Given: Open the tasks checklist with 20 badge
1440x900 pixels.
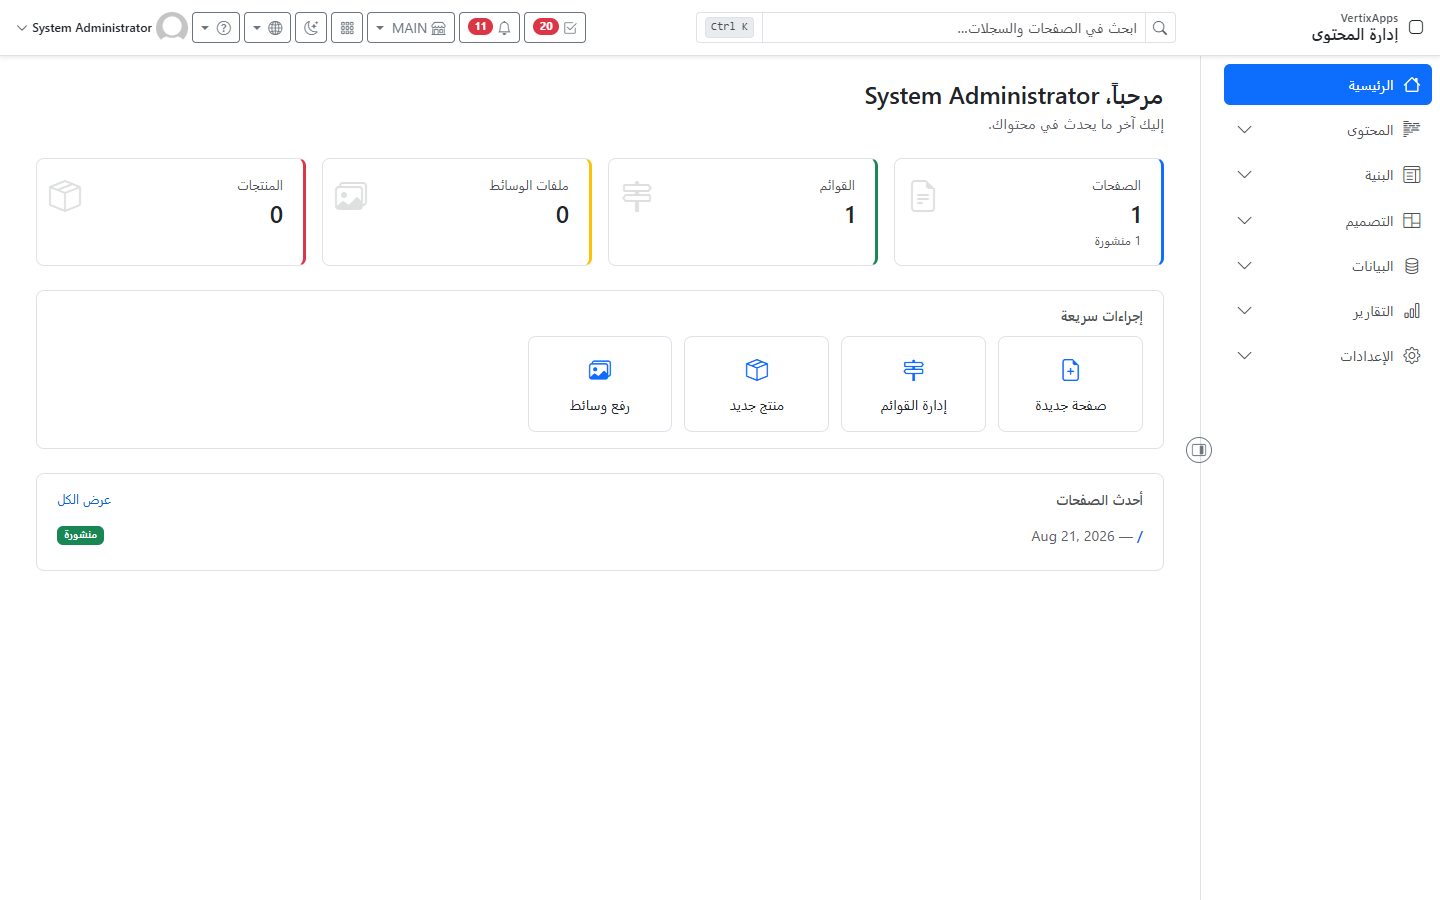Looking at the screenshot, I should 555,28.
